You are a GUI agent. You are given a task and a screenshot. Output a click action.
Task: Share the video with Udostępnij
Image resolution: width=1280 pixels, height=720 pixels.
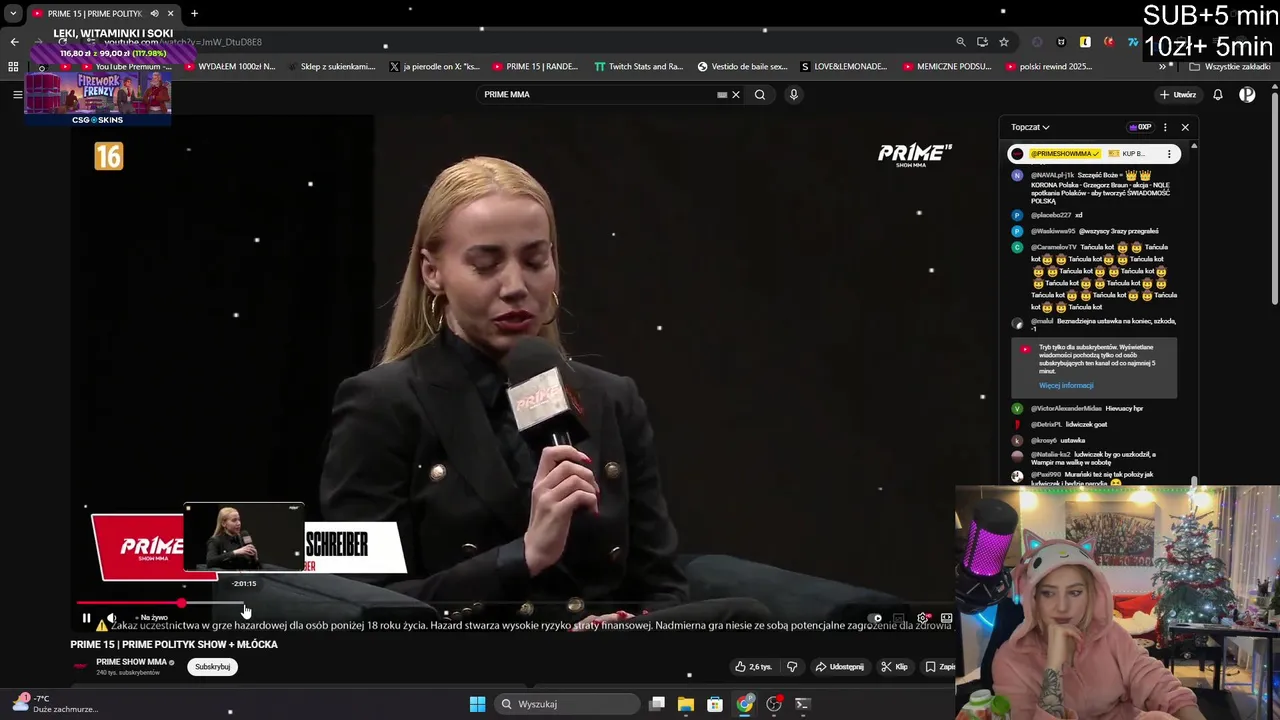(x=839, y=667)
